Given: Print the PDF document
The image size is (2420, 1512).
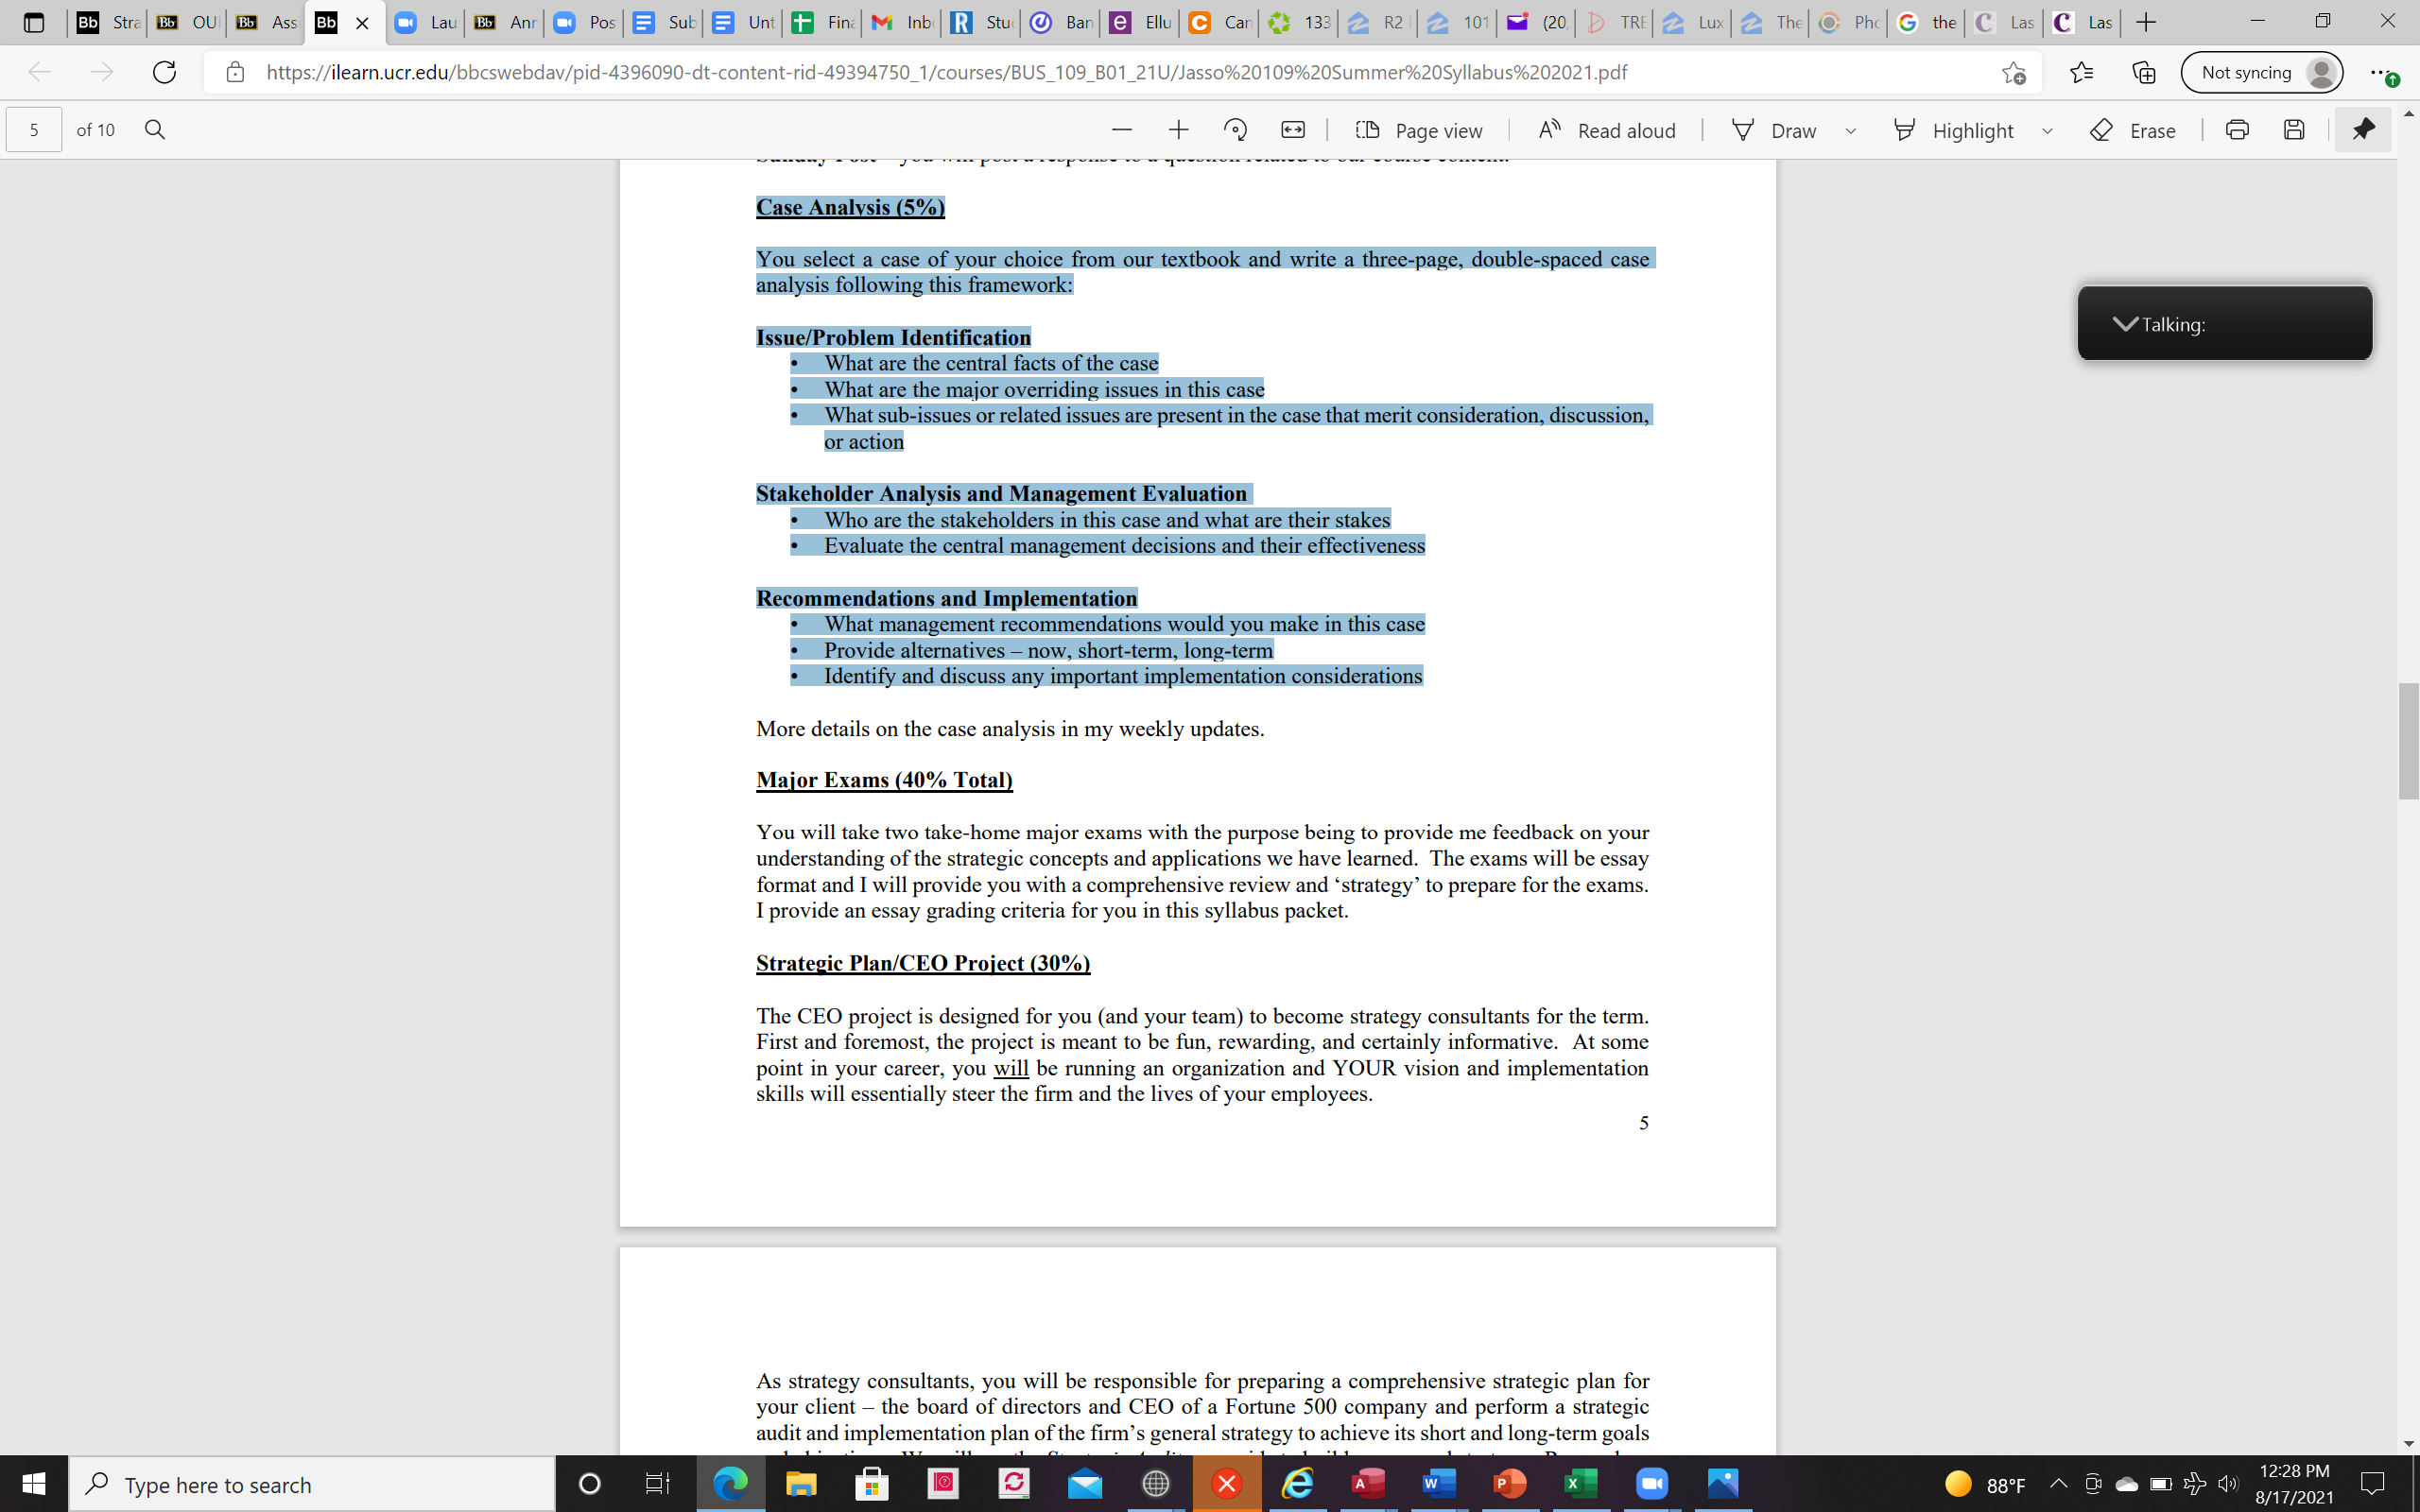Looking at the screenshot, I should 2237,130.
